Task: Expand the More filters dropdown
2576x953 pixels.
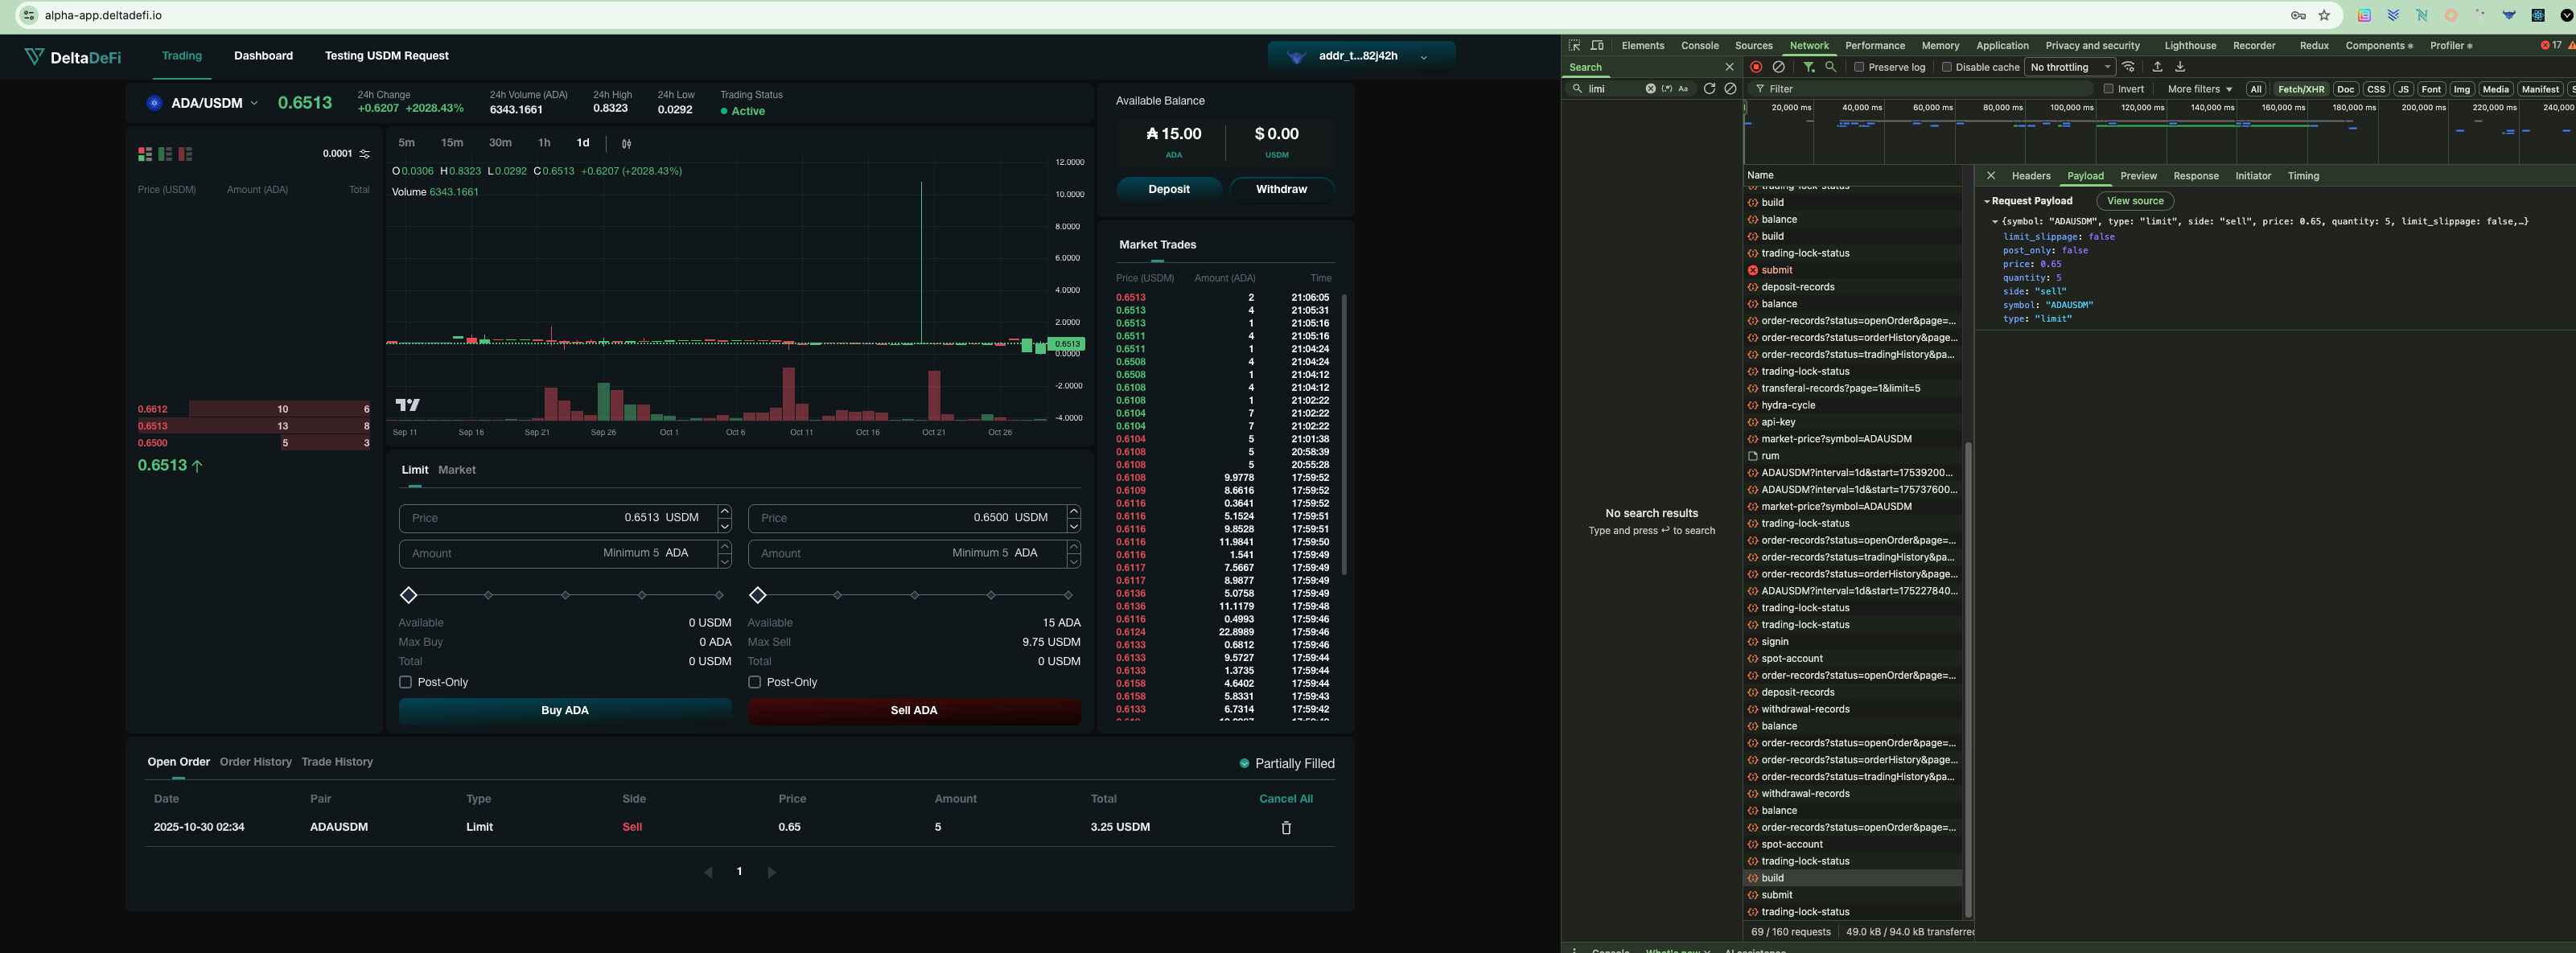Action: (2199, 89)
